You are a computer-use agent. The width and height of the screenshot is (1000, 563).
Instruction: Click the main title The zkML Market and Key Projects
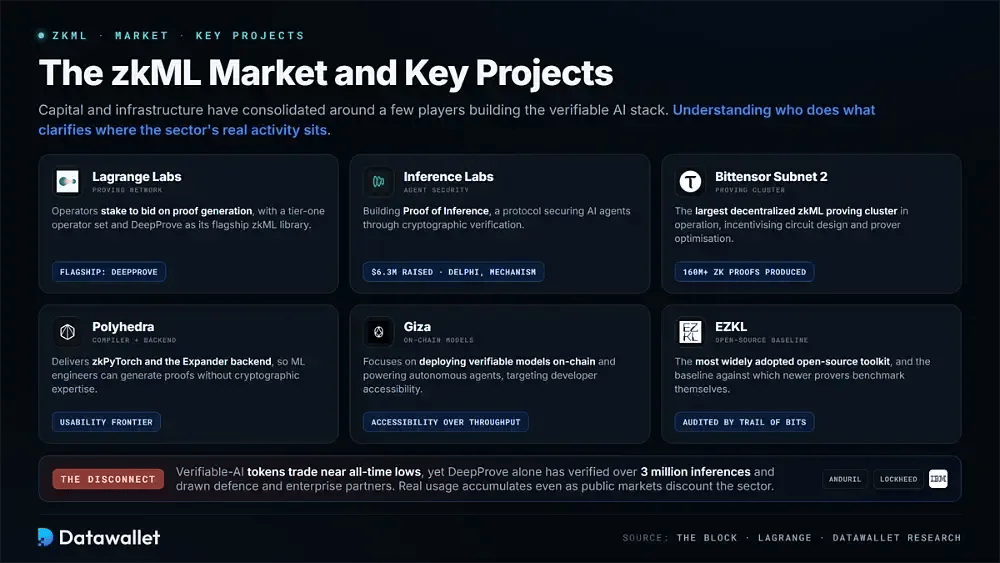tap(326, 73)
